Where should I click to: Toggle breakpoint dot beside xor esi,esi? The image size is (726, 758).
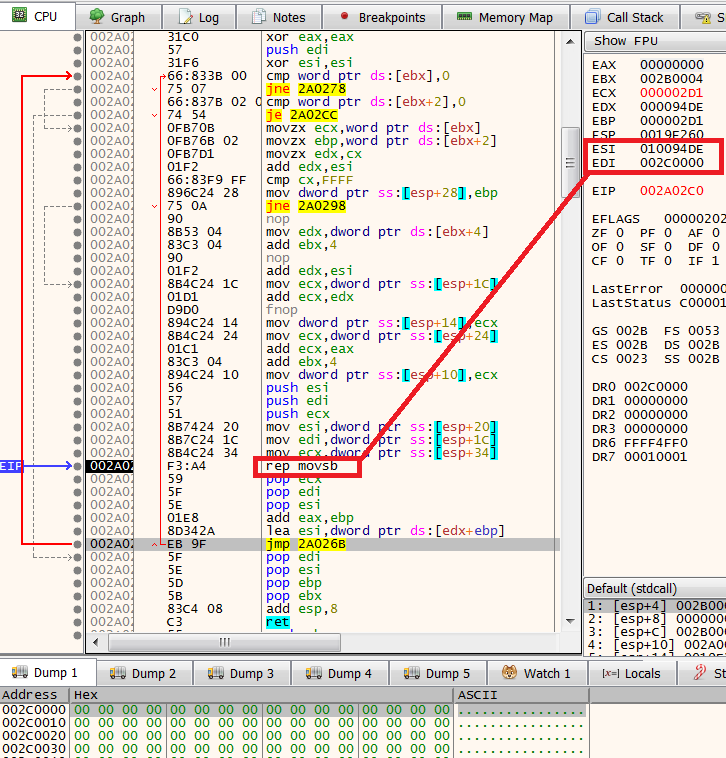77,63
